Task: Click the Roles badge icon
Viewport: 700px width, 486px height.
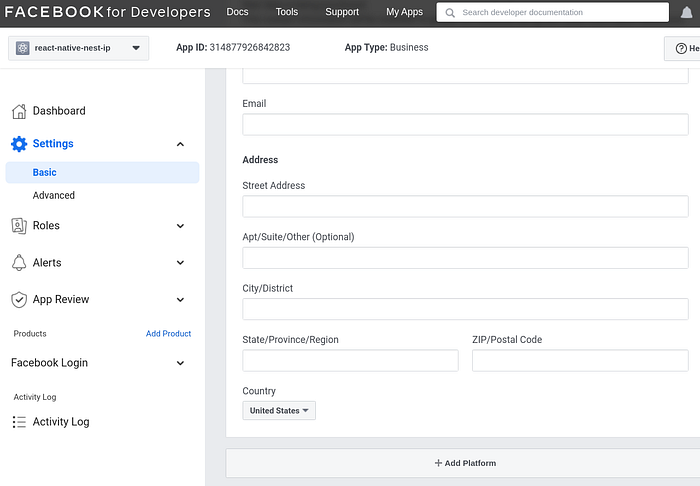Action: click(x=19, y=226)
